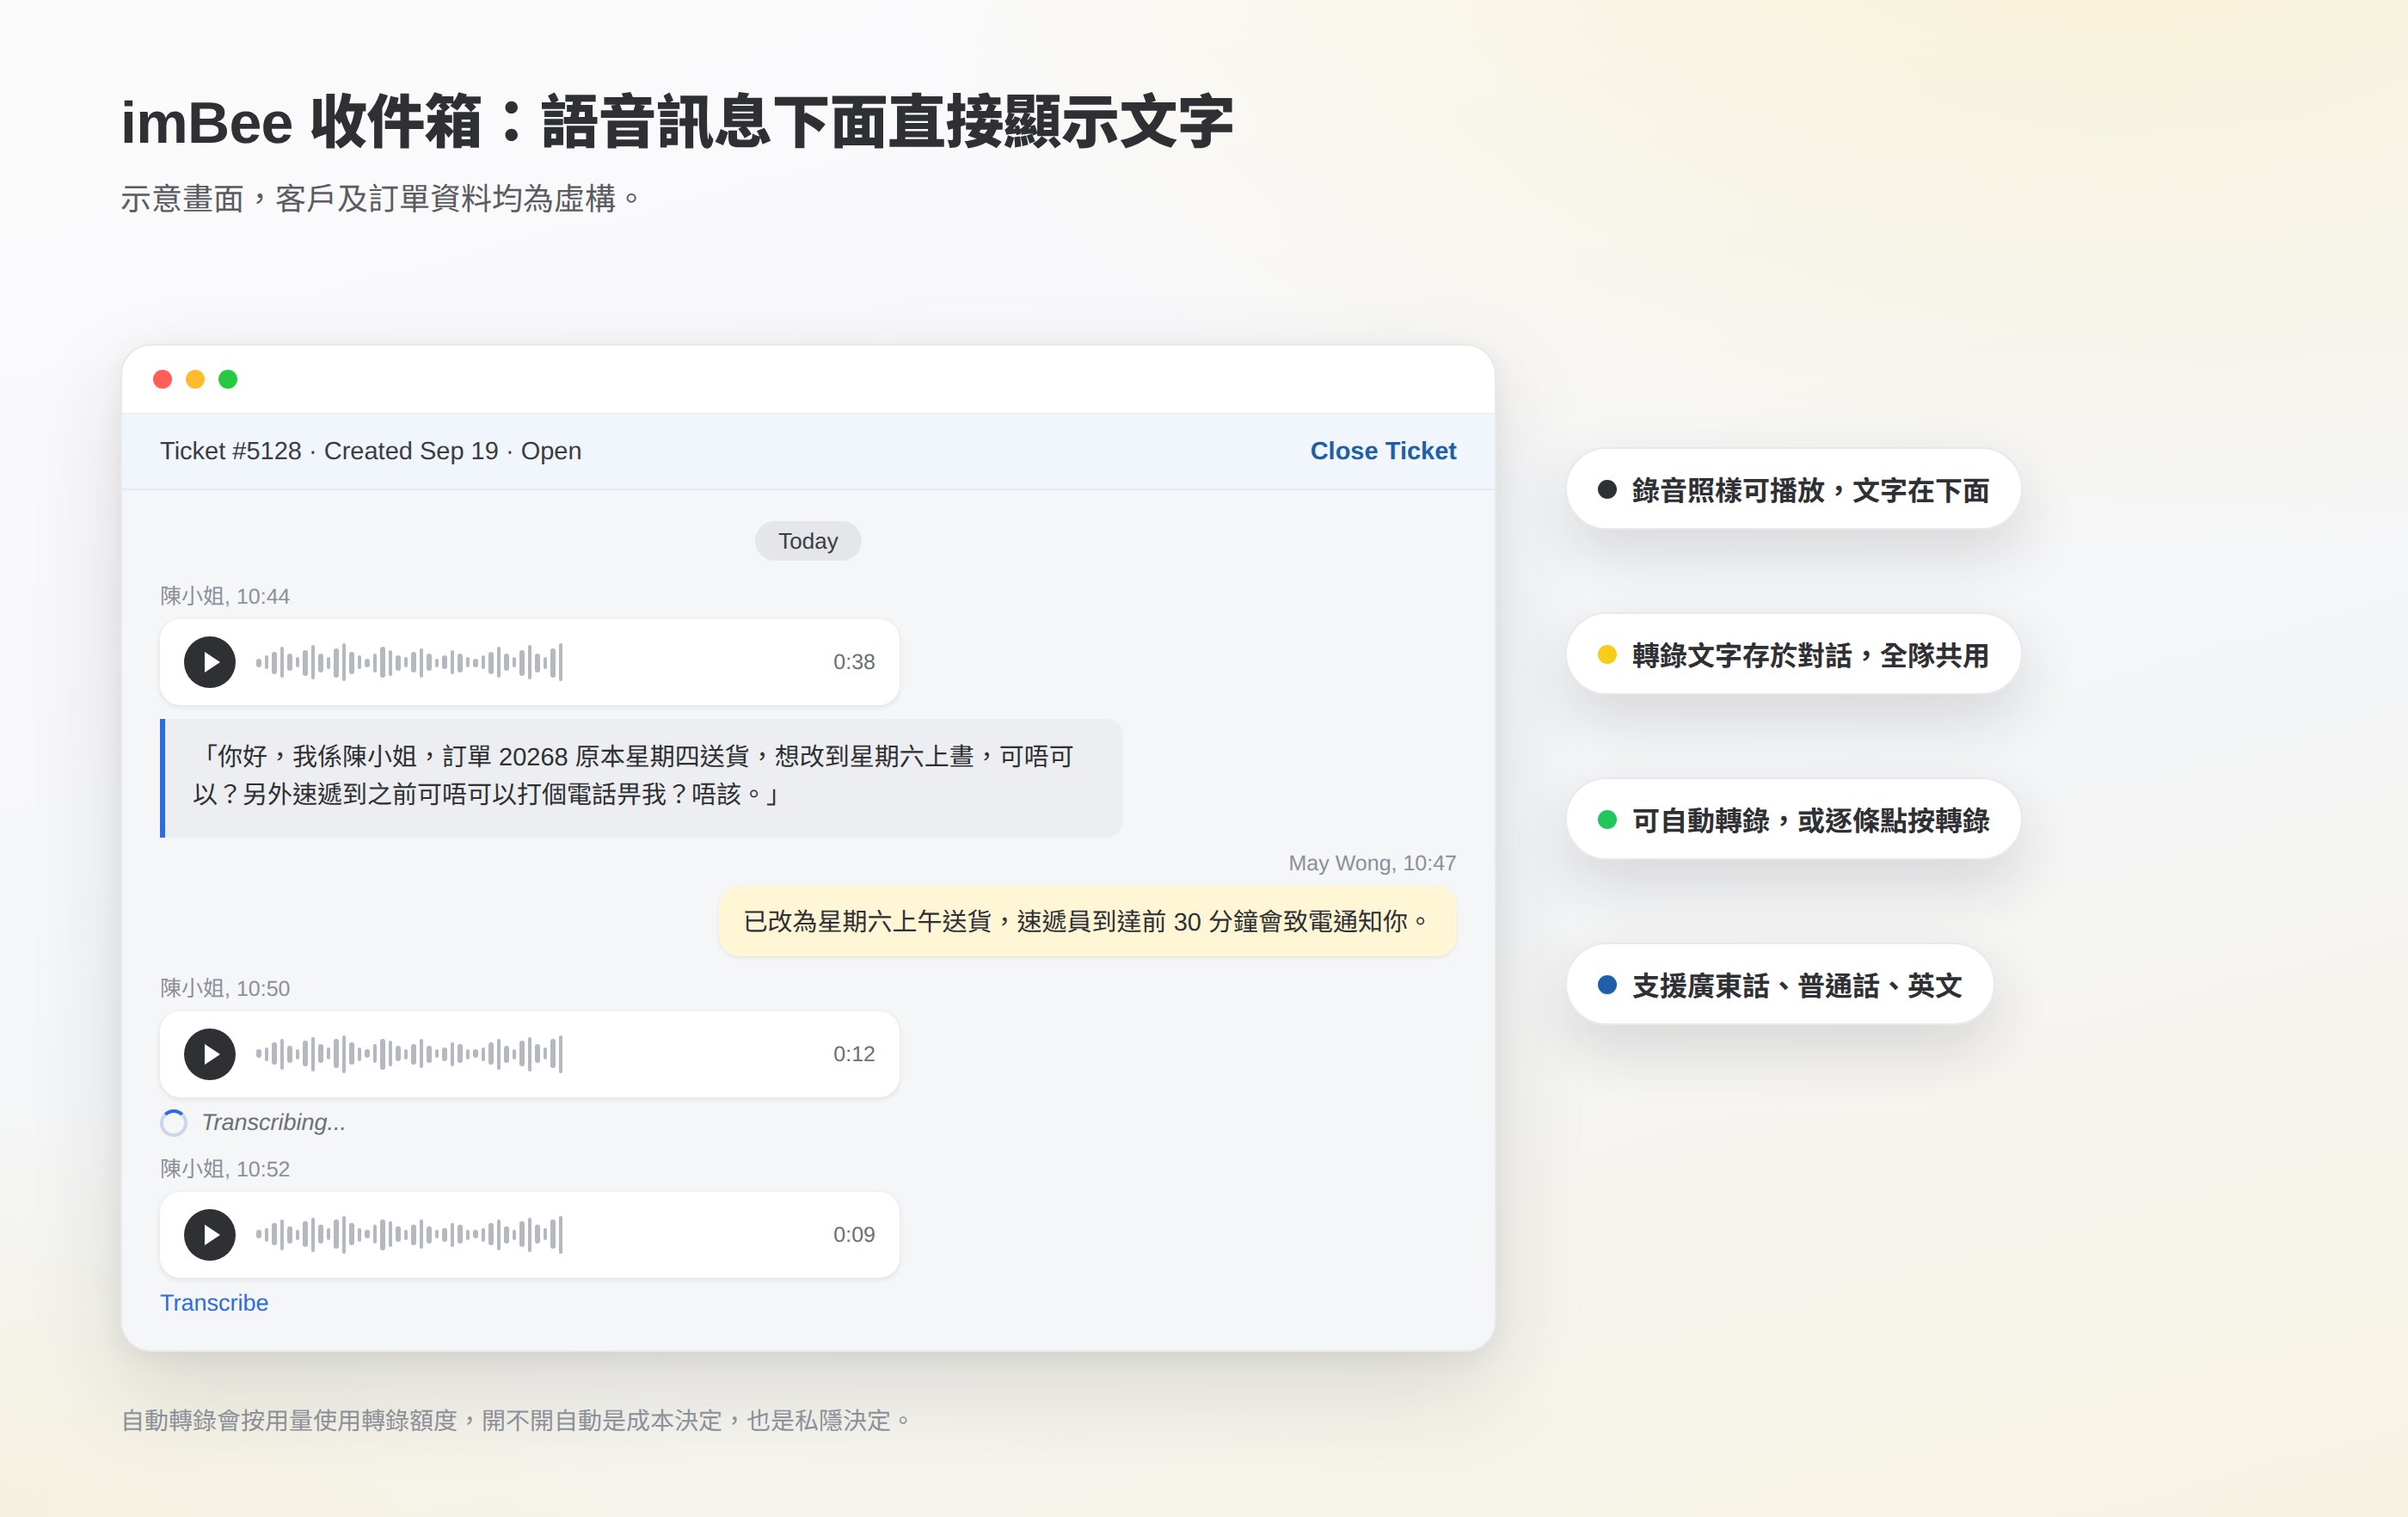Click the 陳小姐, 10:50 sender label
The height and width of the screenshot is (1517, 2408).
coord(225,988)
